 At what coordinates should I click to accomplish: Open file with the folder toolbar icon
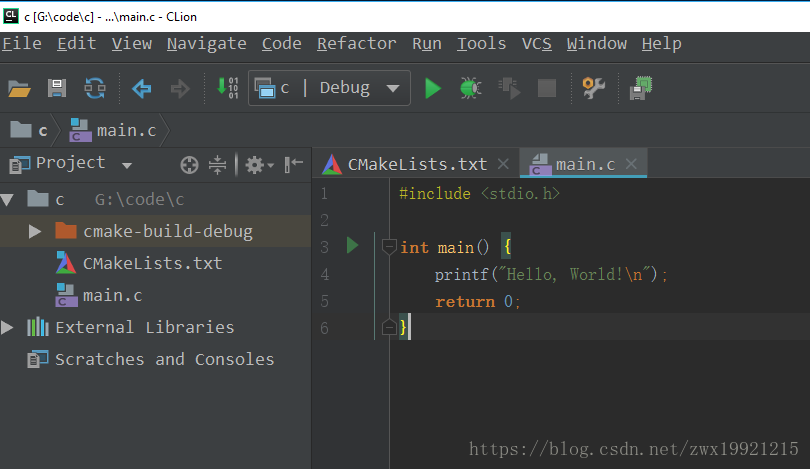coord(20,89)
